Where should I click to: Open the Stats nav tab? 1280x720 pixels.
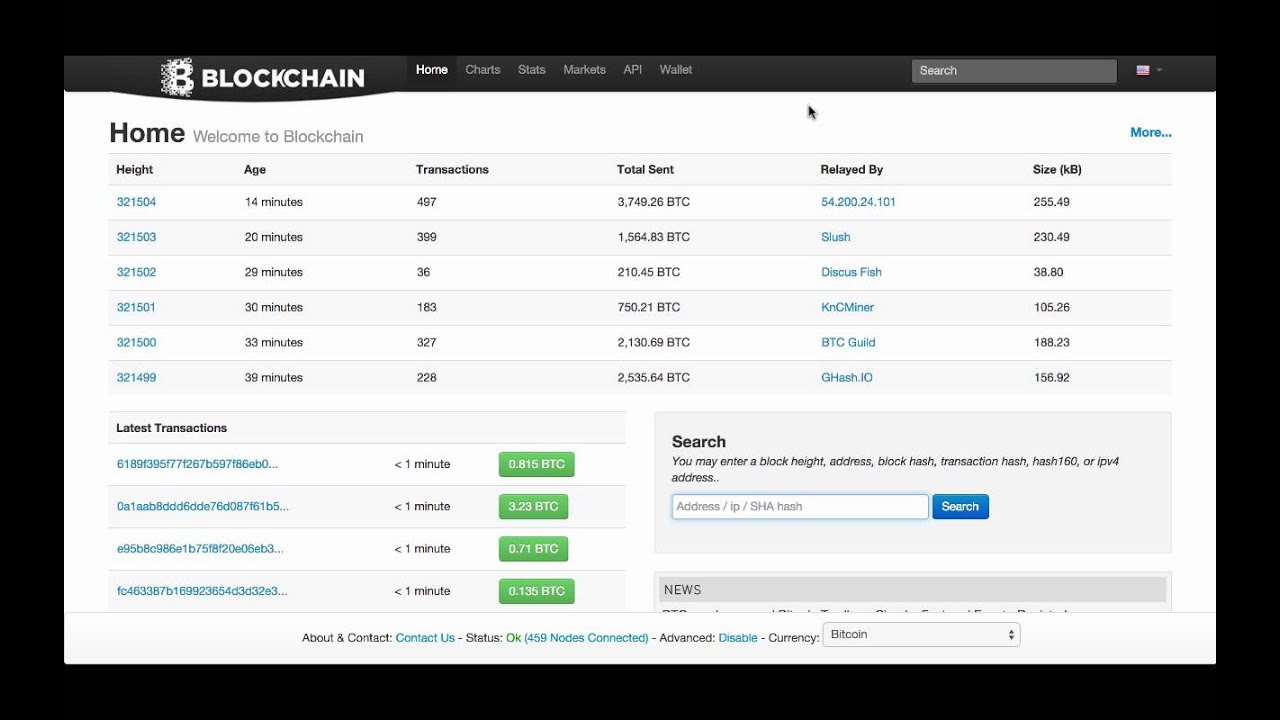tap(532, 70)
